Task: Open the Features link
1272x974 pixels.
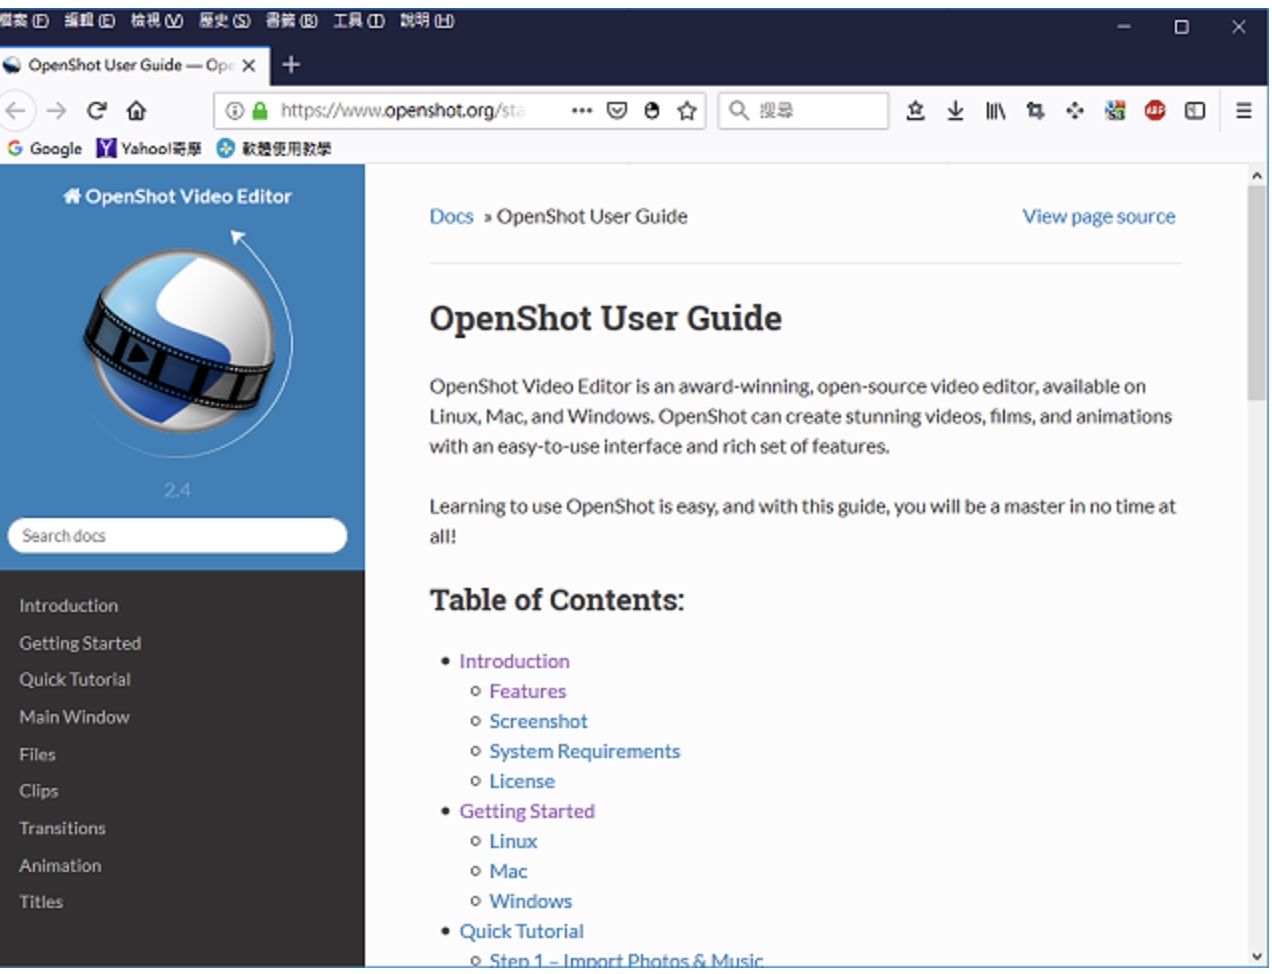Action: pyautogui.click(x=527, y=691)
